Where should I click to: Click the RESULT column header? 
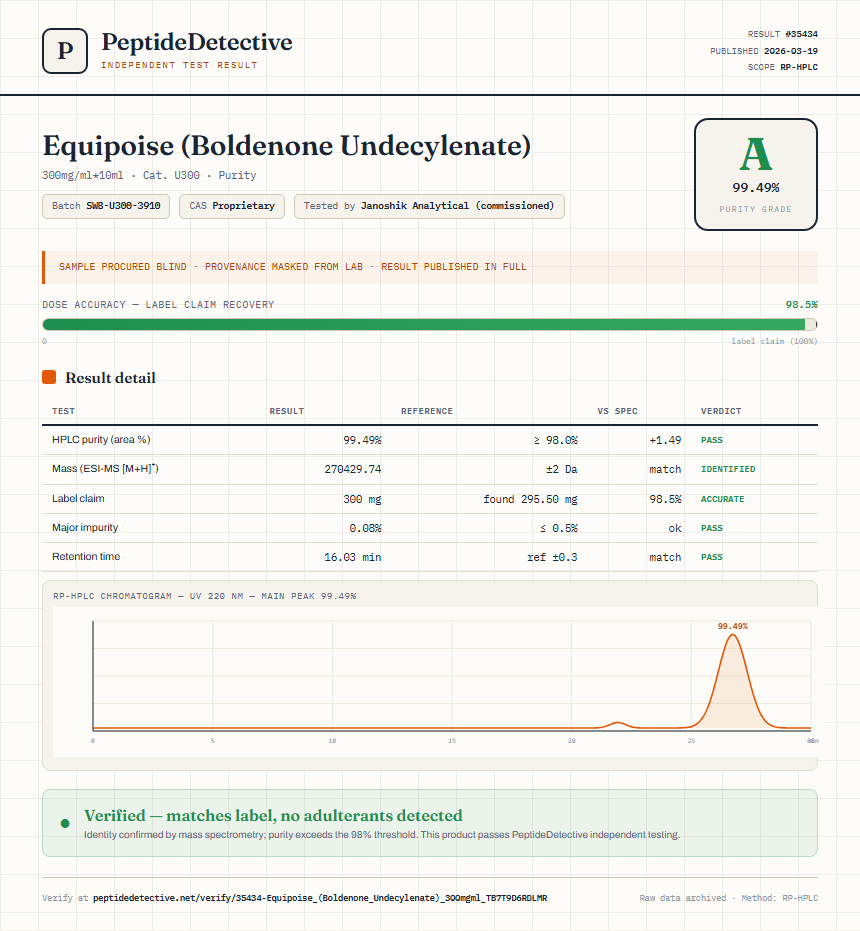coord(287,411)
